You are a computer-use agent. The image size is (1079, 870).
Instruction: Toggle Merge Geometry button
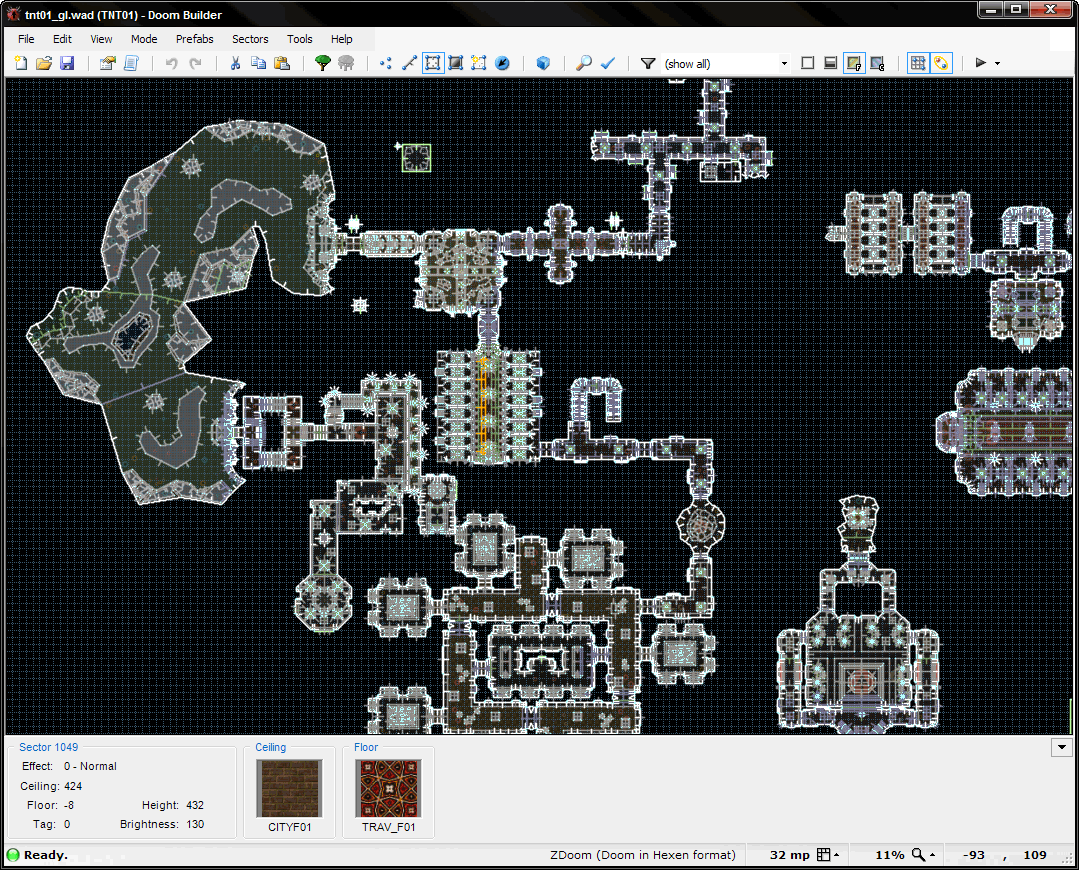tap(941, 63)
